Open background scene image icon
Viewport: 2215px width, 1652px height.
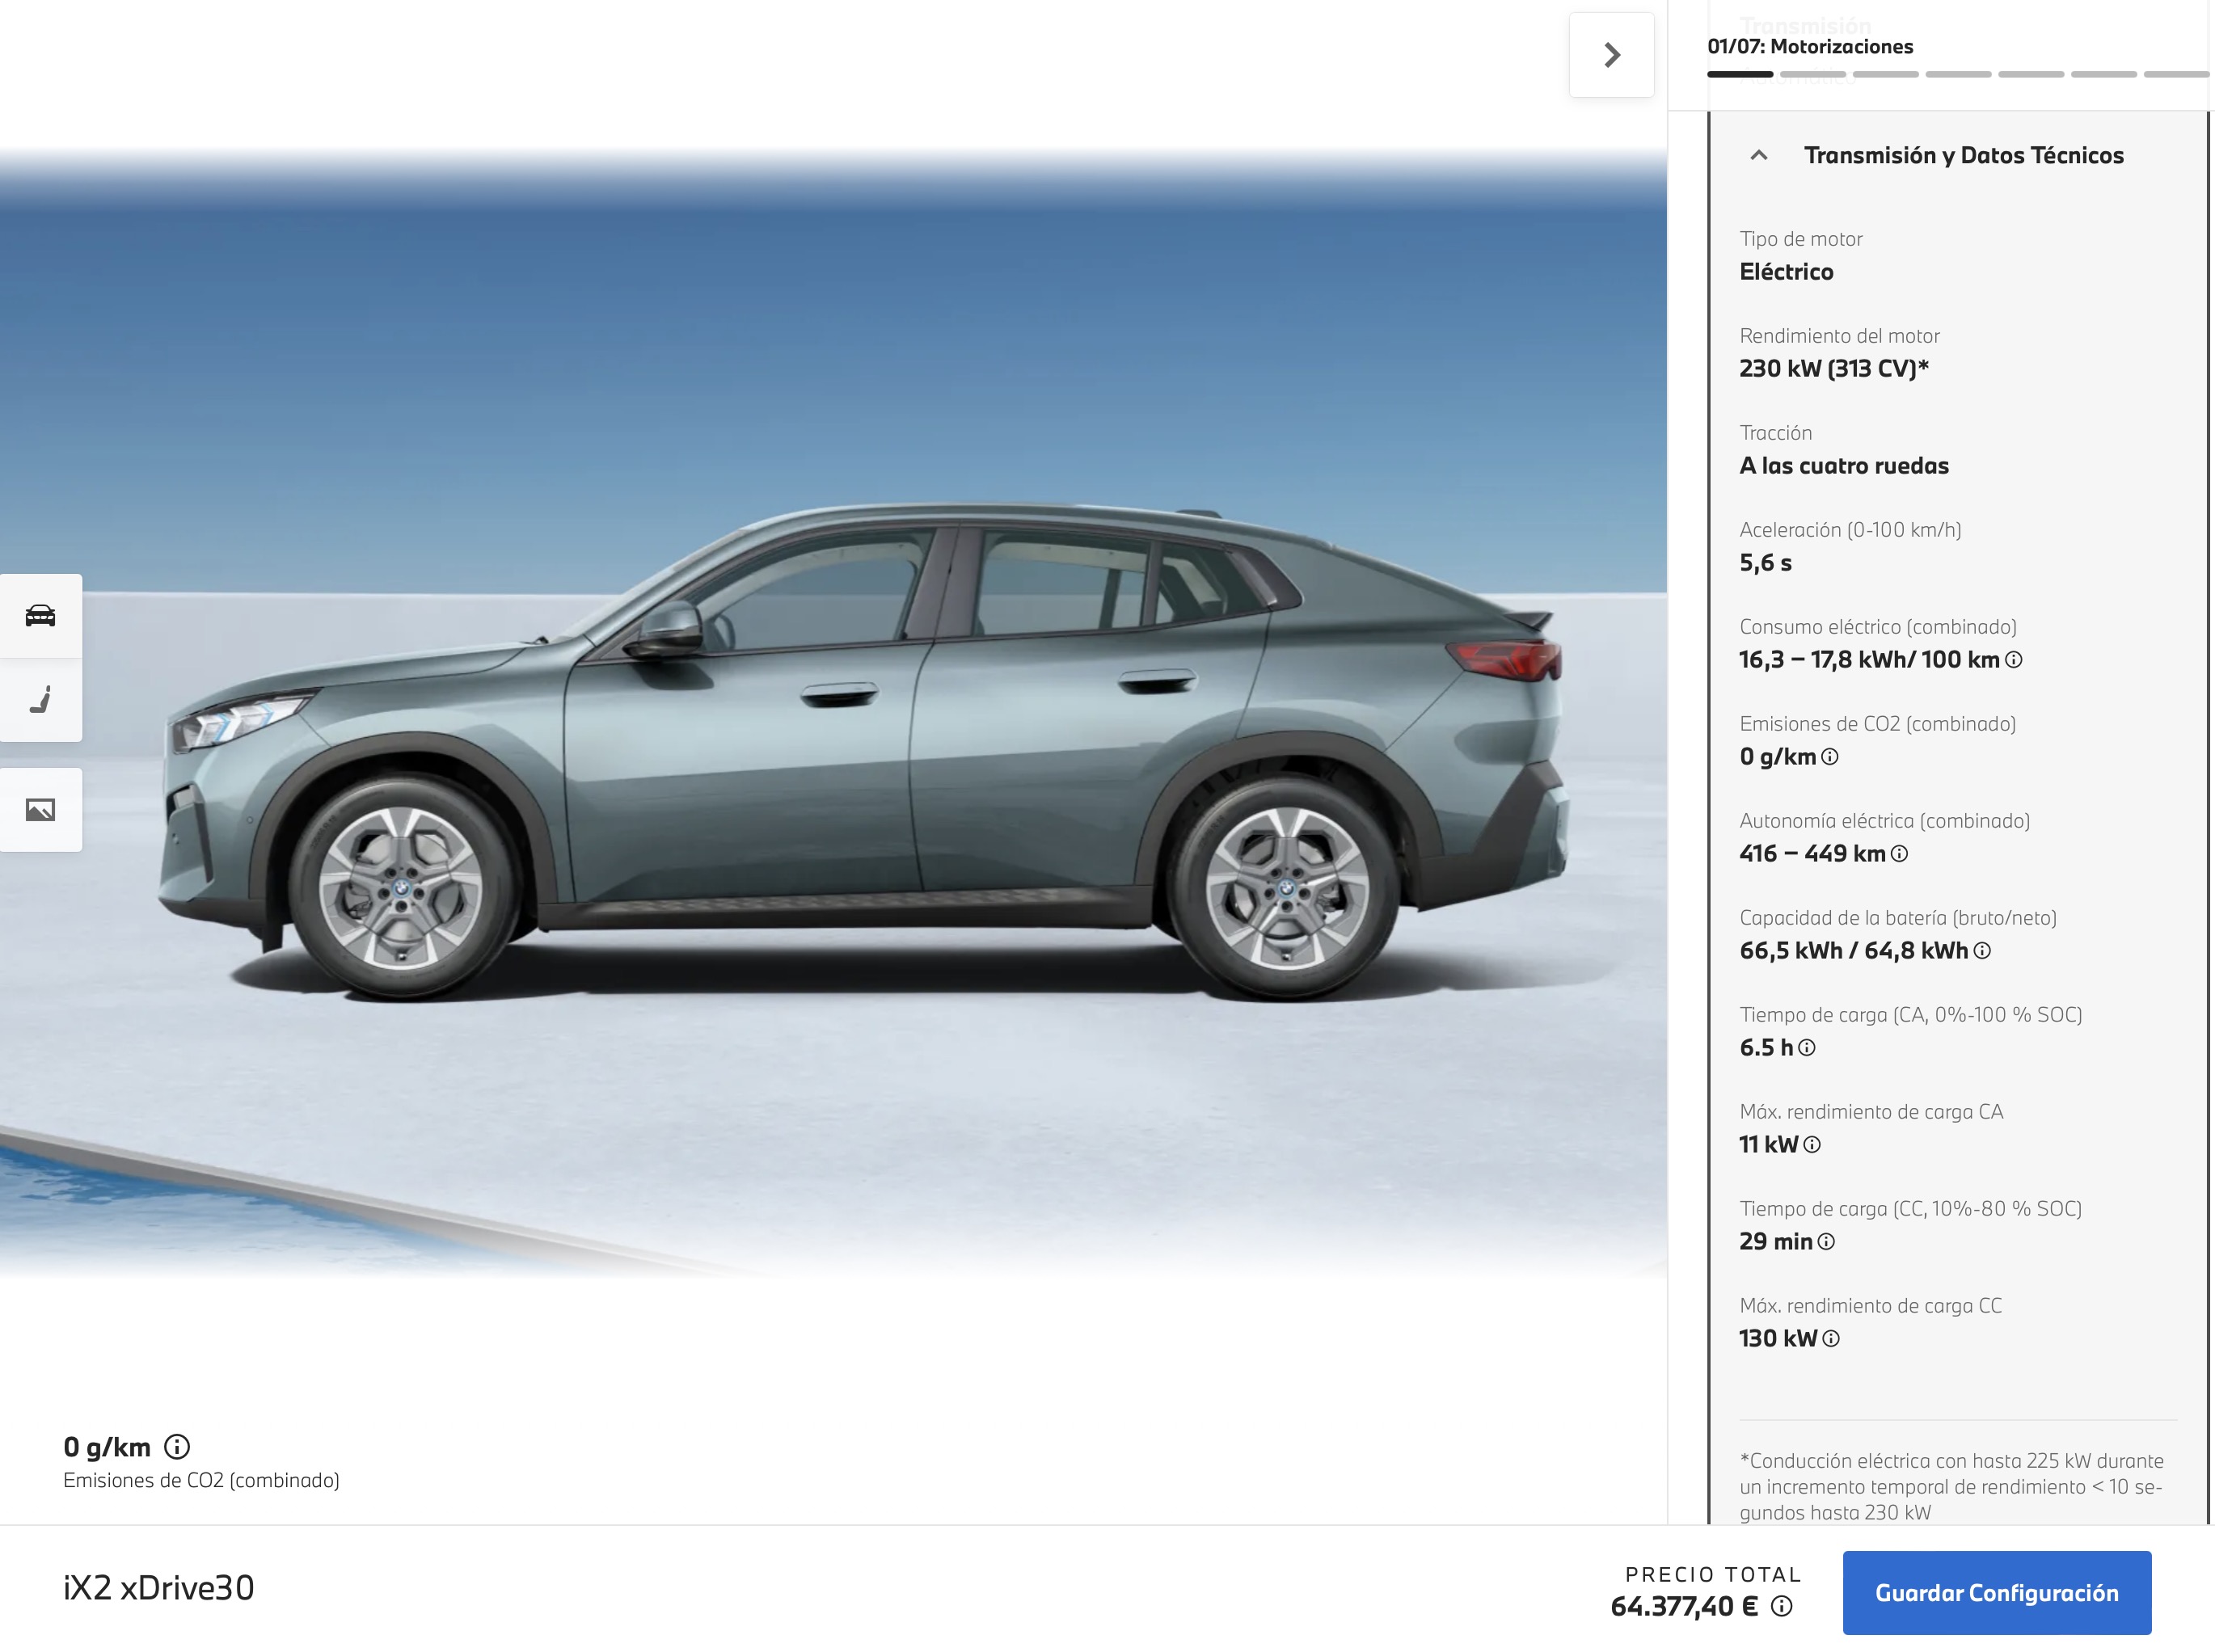tap(41, 810)
